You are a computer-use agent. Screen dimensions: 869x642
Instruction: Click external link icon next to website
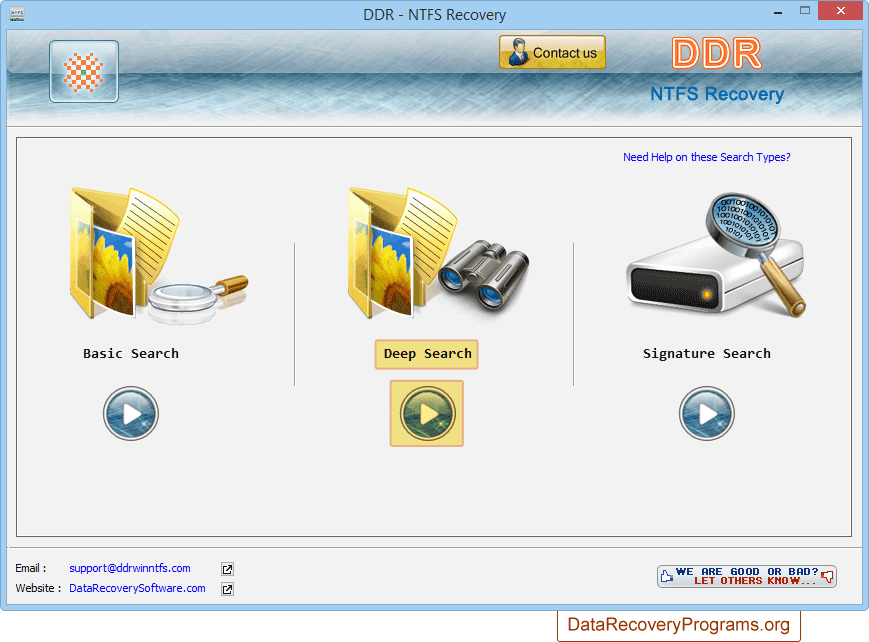[x=227, y=589]
